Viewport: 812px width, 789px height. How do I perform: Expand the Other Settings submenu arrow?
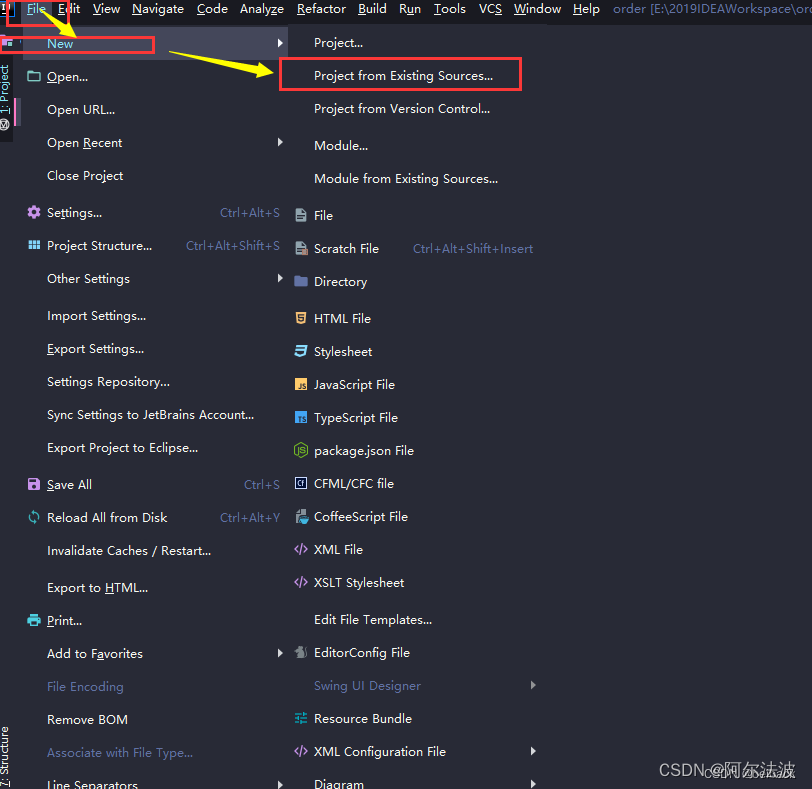[280, 278]
